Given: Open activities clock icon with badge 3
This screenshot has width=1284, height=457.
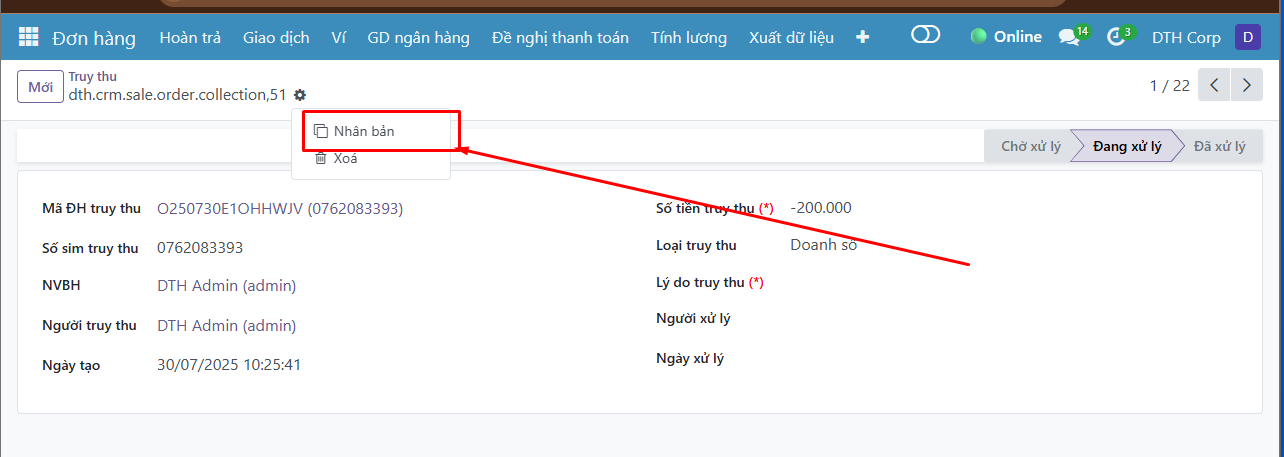Looking at the screenshot, I should (x=1117, y=37).
